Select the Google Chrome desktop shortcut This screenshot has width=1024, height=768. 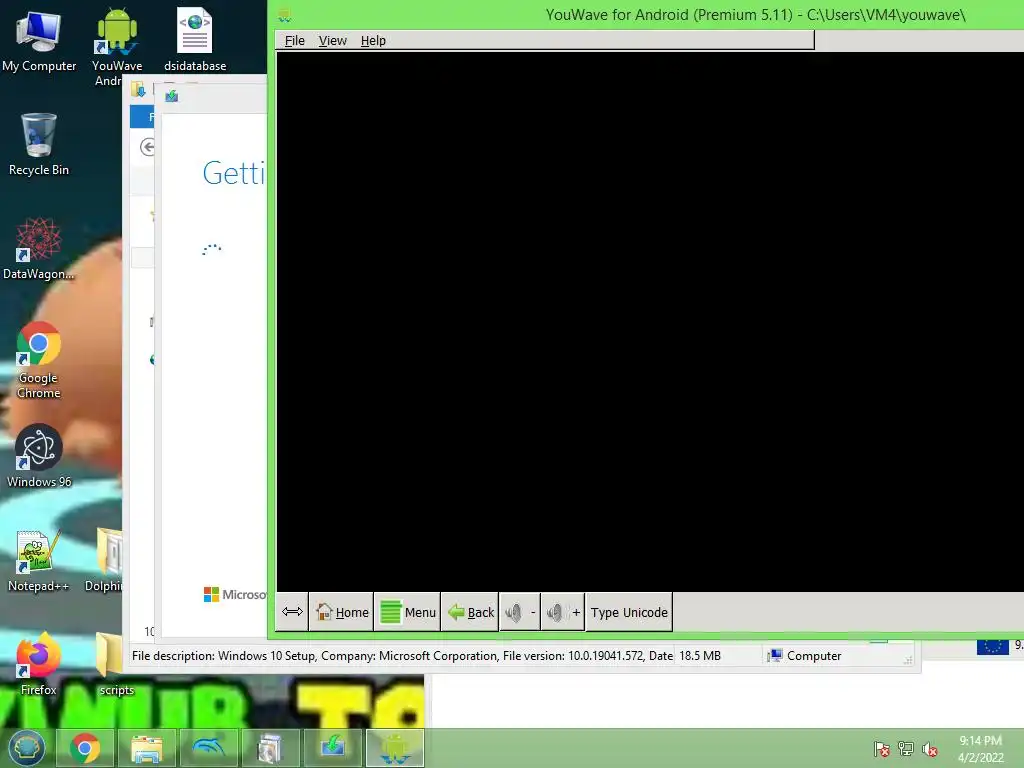[39, 360]
